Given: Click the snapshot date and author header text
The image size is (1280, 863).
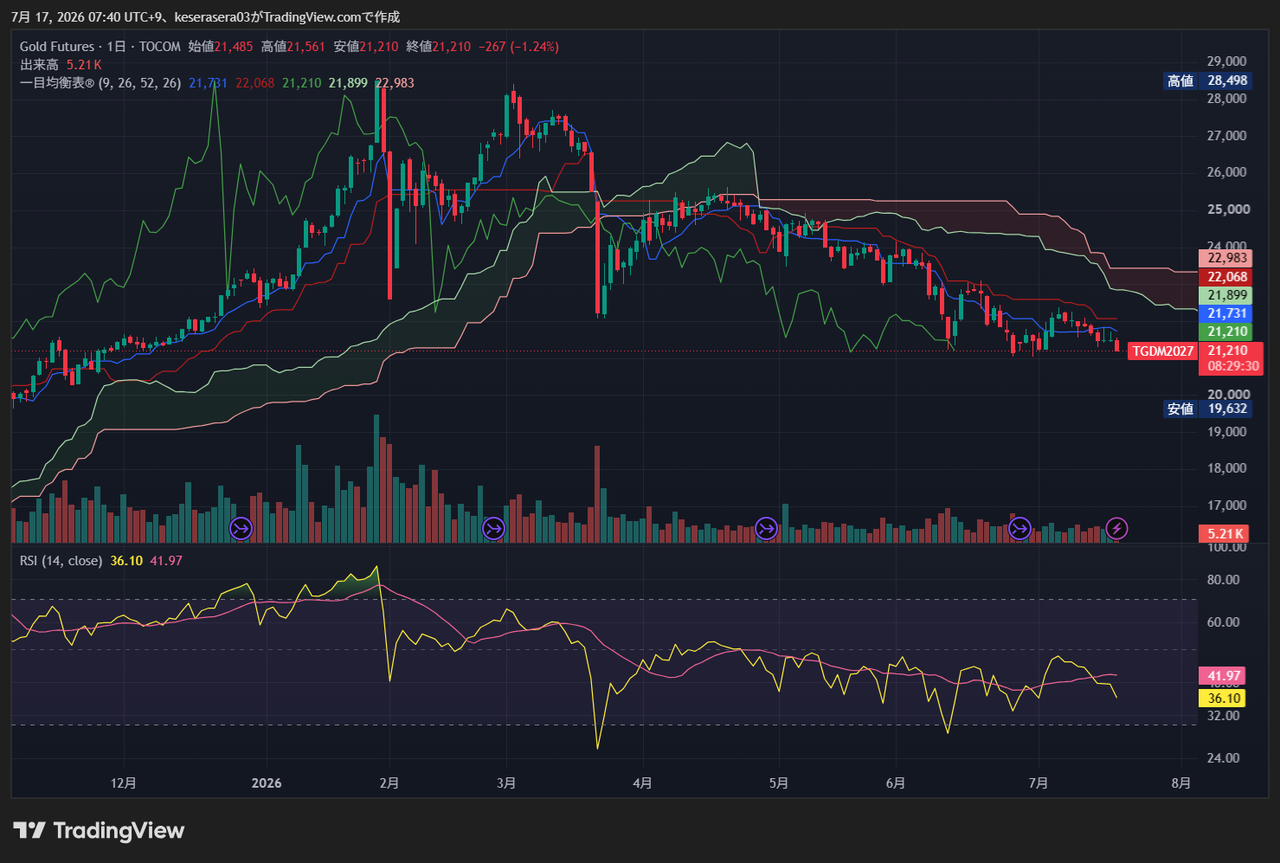Looking at the screenshot, I should pyautogui.click(x=204, y=17).
